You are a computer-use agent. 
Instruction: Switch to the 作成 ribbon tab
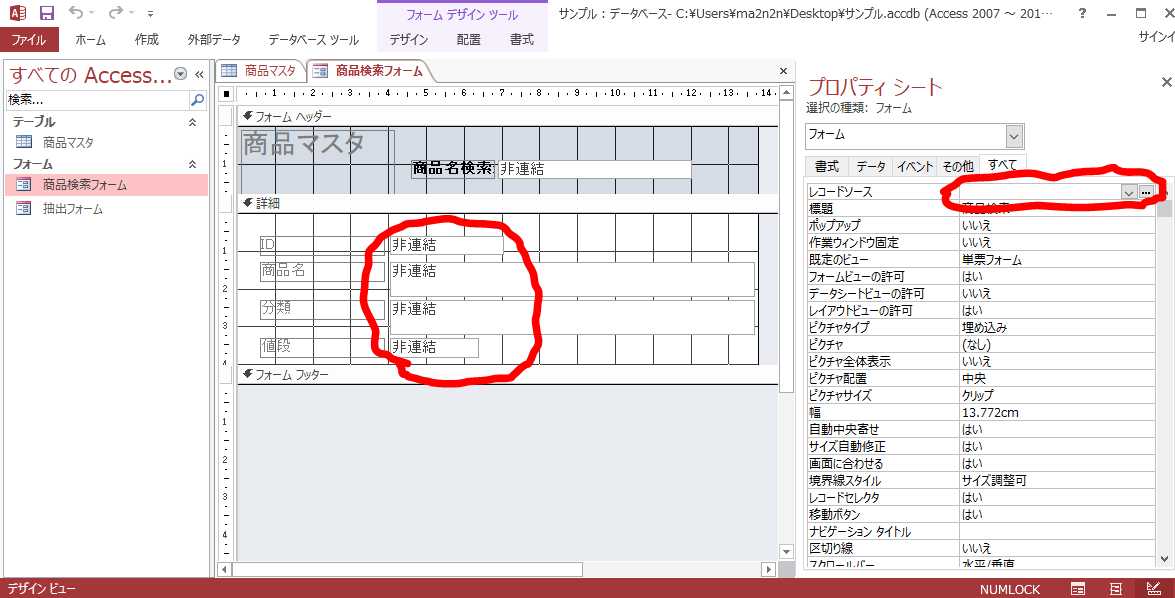click(x=147, y=40)
